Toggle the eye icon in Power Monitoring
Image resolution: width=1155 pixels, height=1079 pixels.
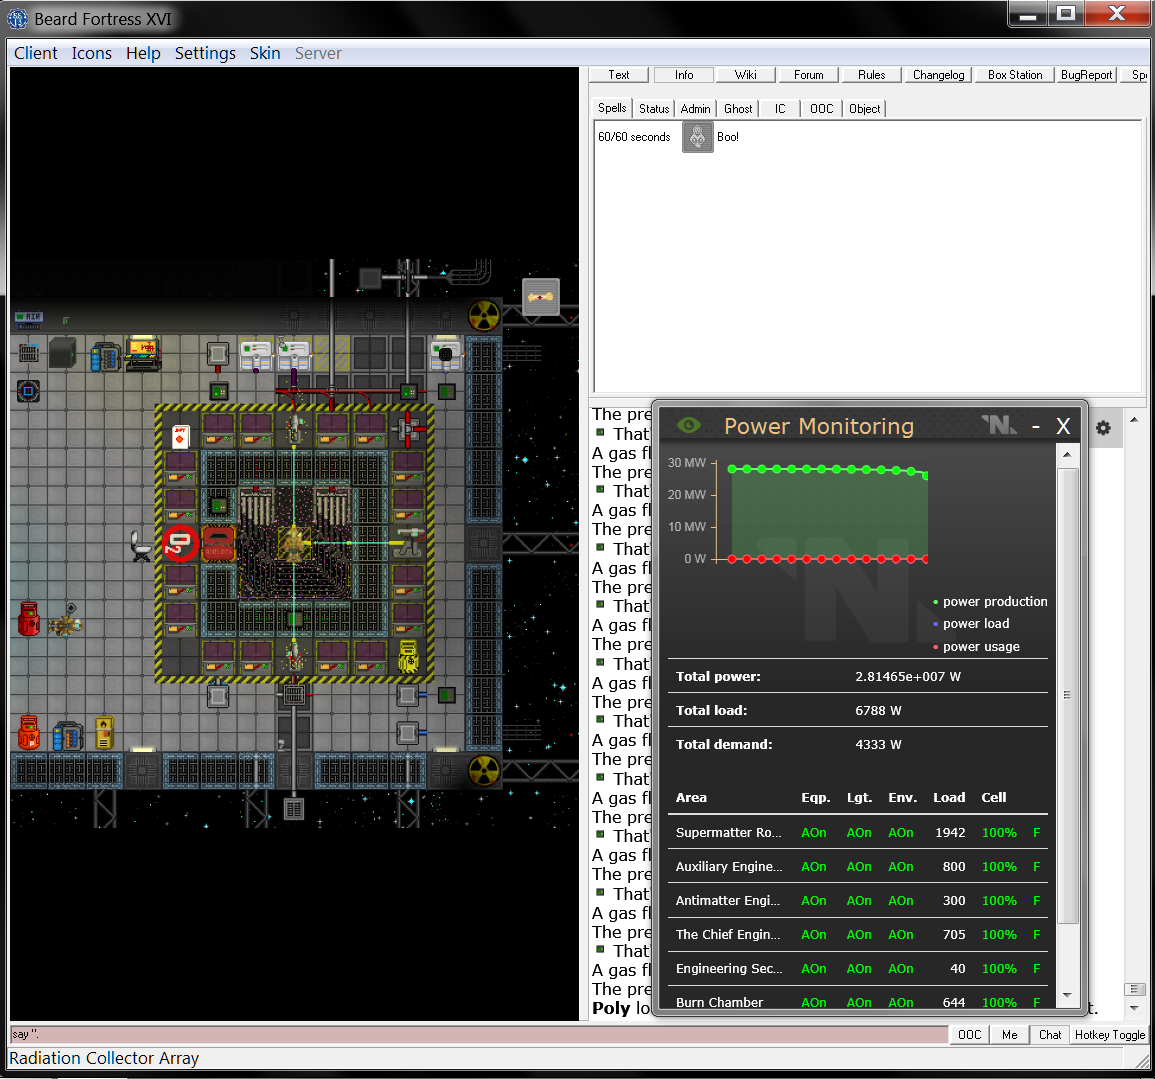point(689,425)
